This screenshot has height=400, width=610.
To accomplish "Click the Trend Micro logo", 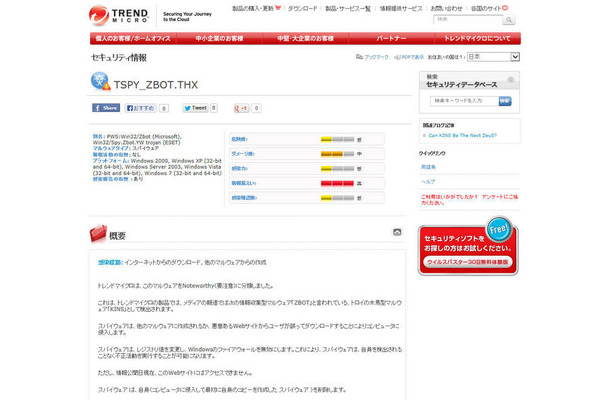I will click(x=119, y=15).
